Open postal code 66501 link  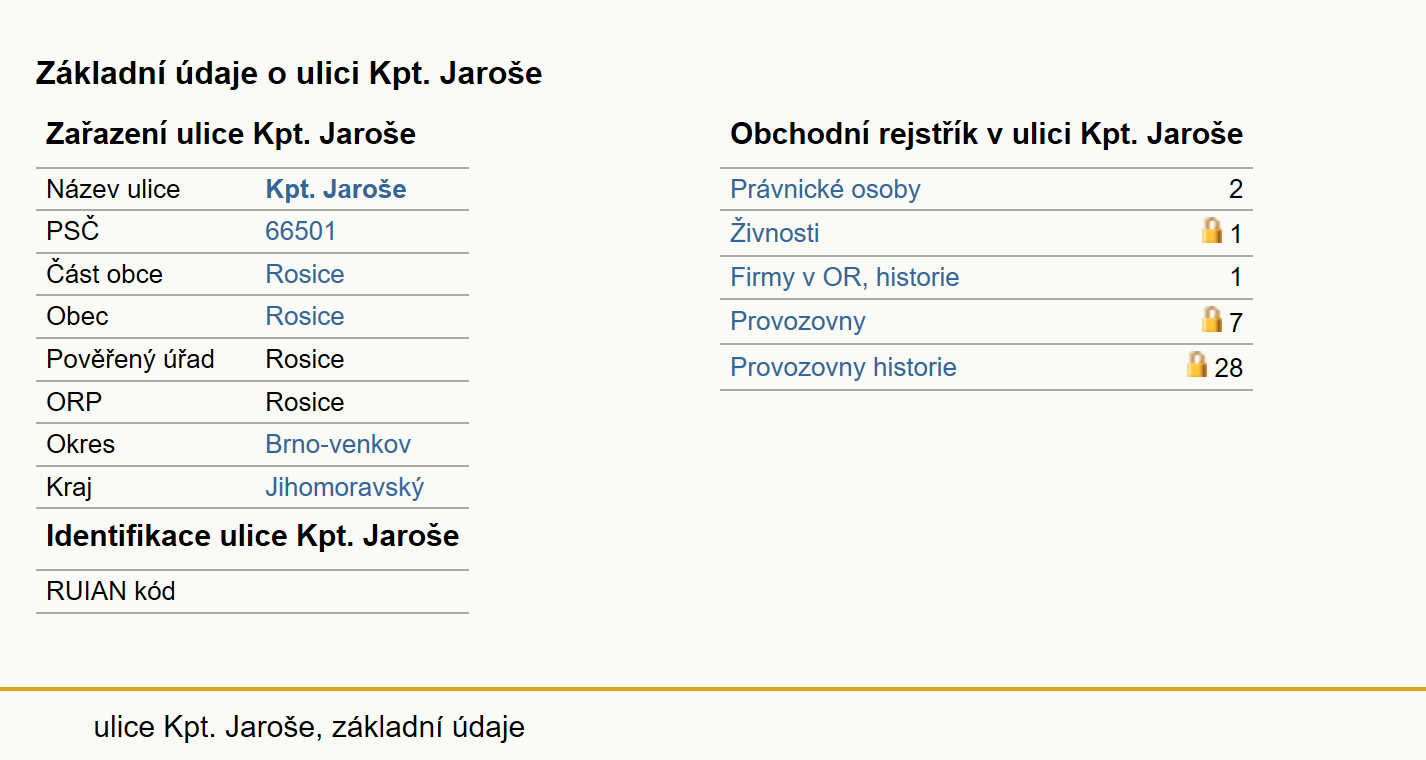click(x=301, y=232)
